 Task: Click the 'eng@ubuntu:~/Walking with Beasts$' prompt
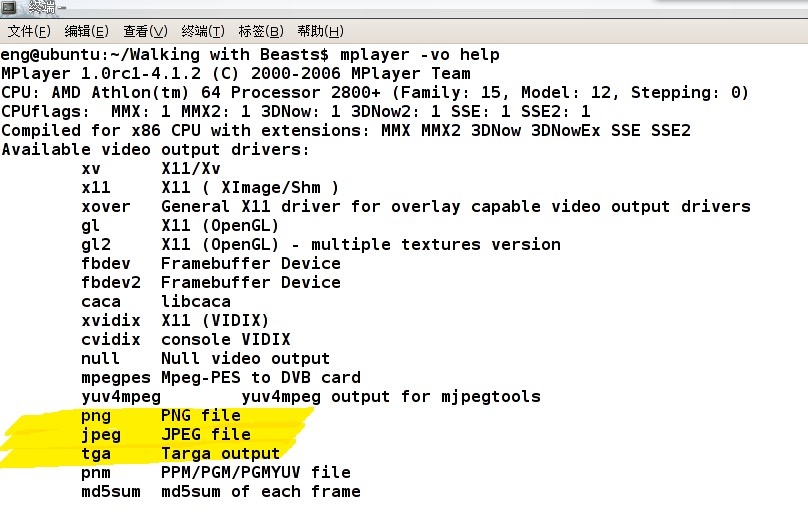pos(165,55)
